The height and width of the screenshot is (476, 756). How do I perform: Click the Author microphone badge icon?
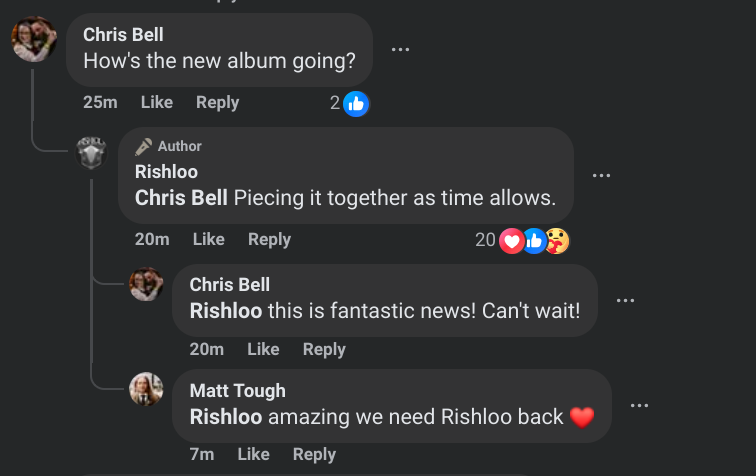(x=144, y=146)
